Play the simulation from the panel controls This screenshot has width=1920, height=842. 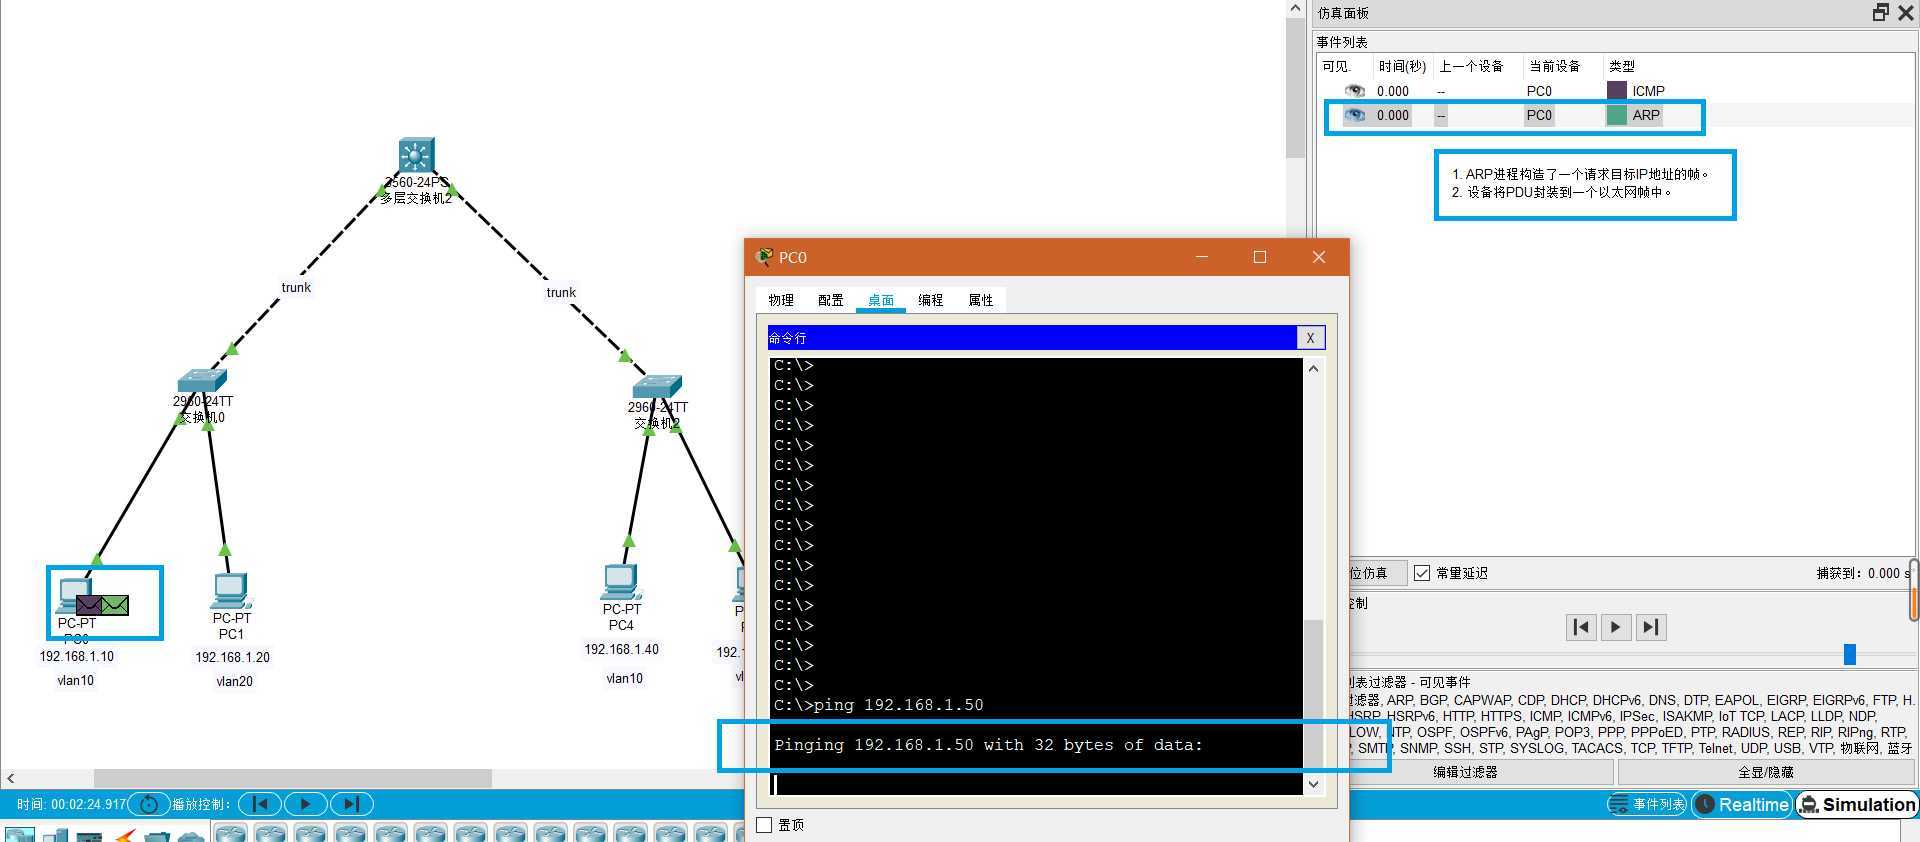pos(1616,627)
